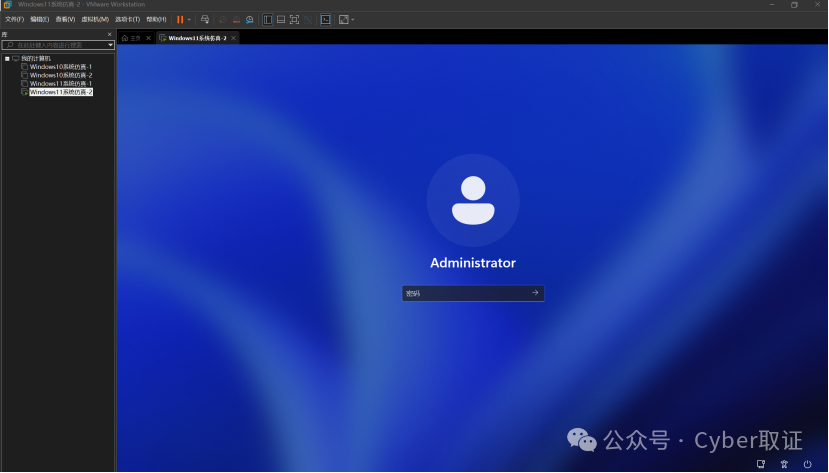
Task: Click the Unity mode icon
Action: pyautogui.click(x=308, y=20)
